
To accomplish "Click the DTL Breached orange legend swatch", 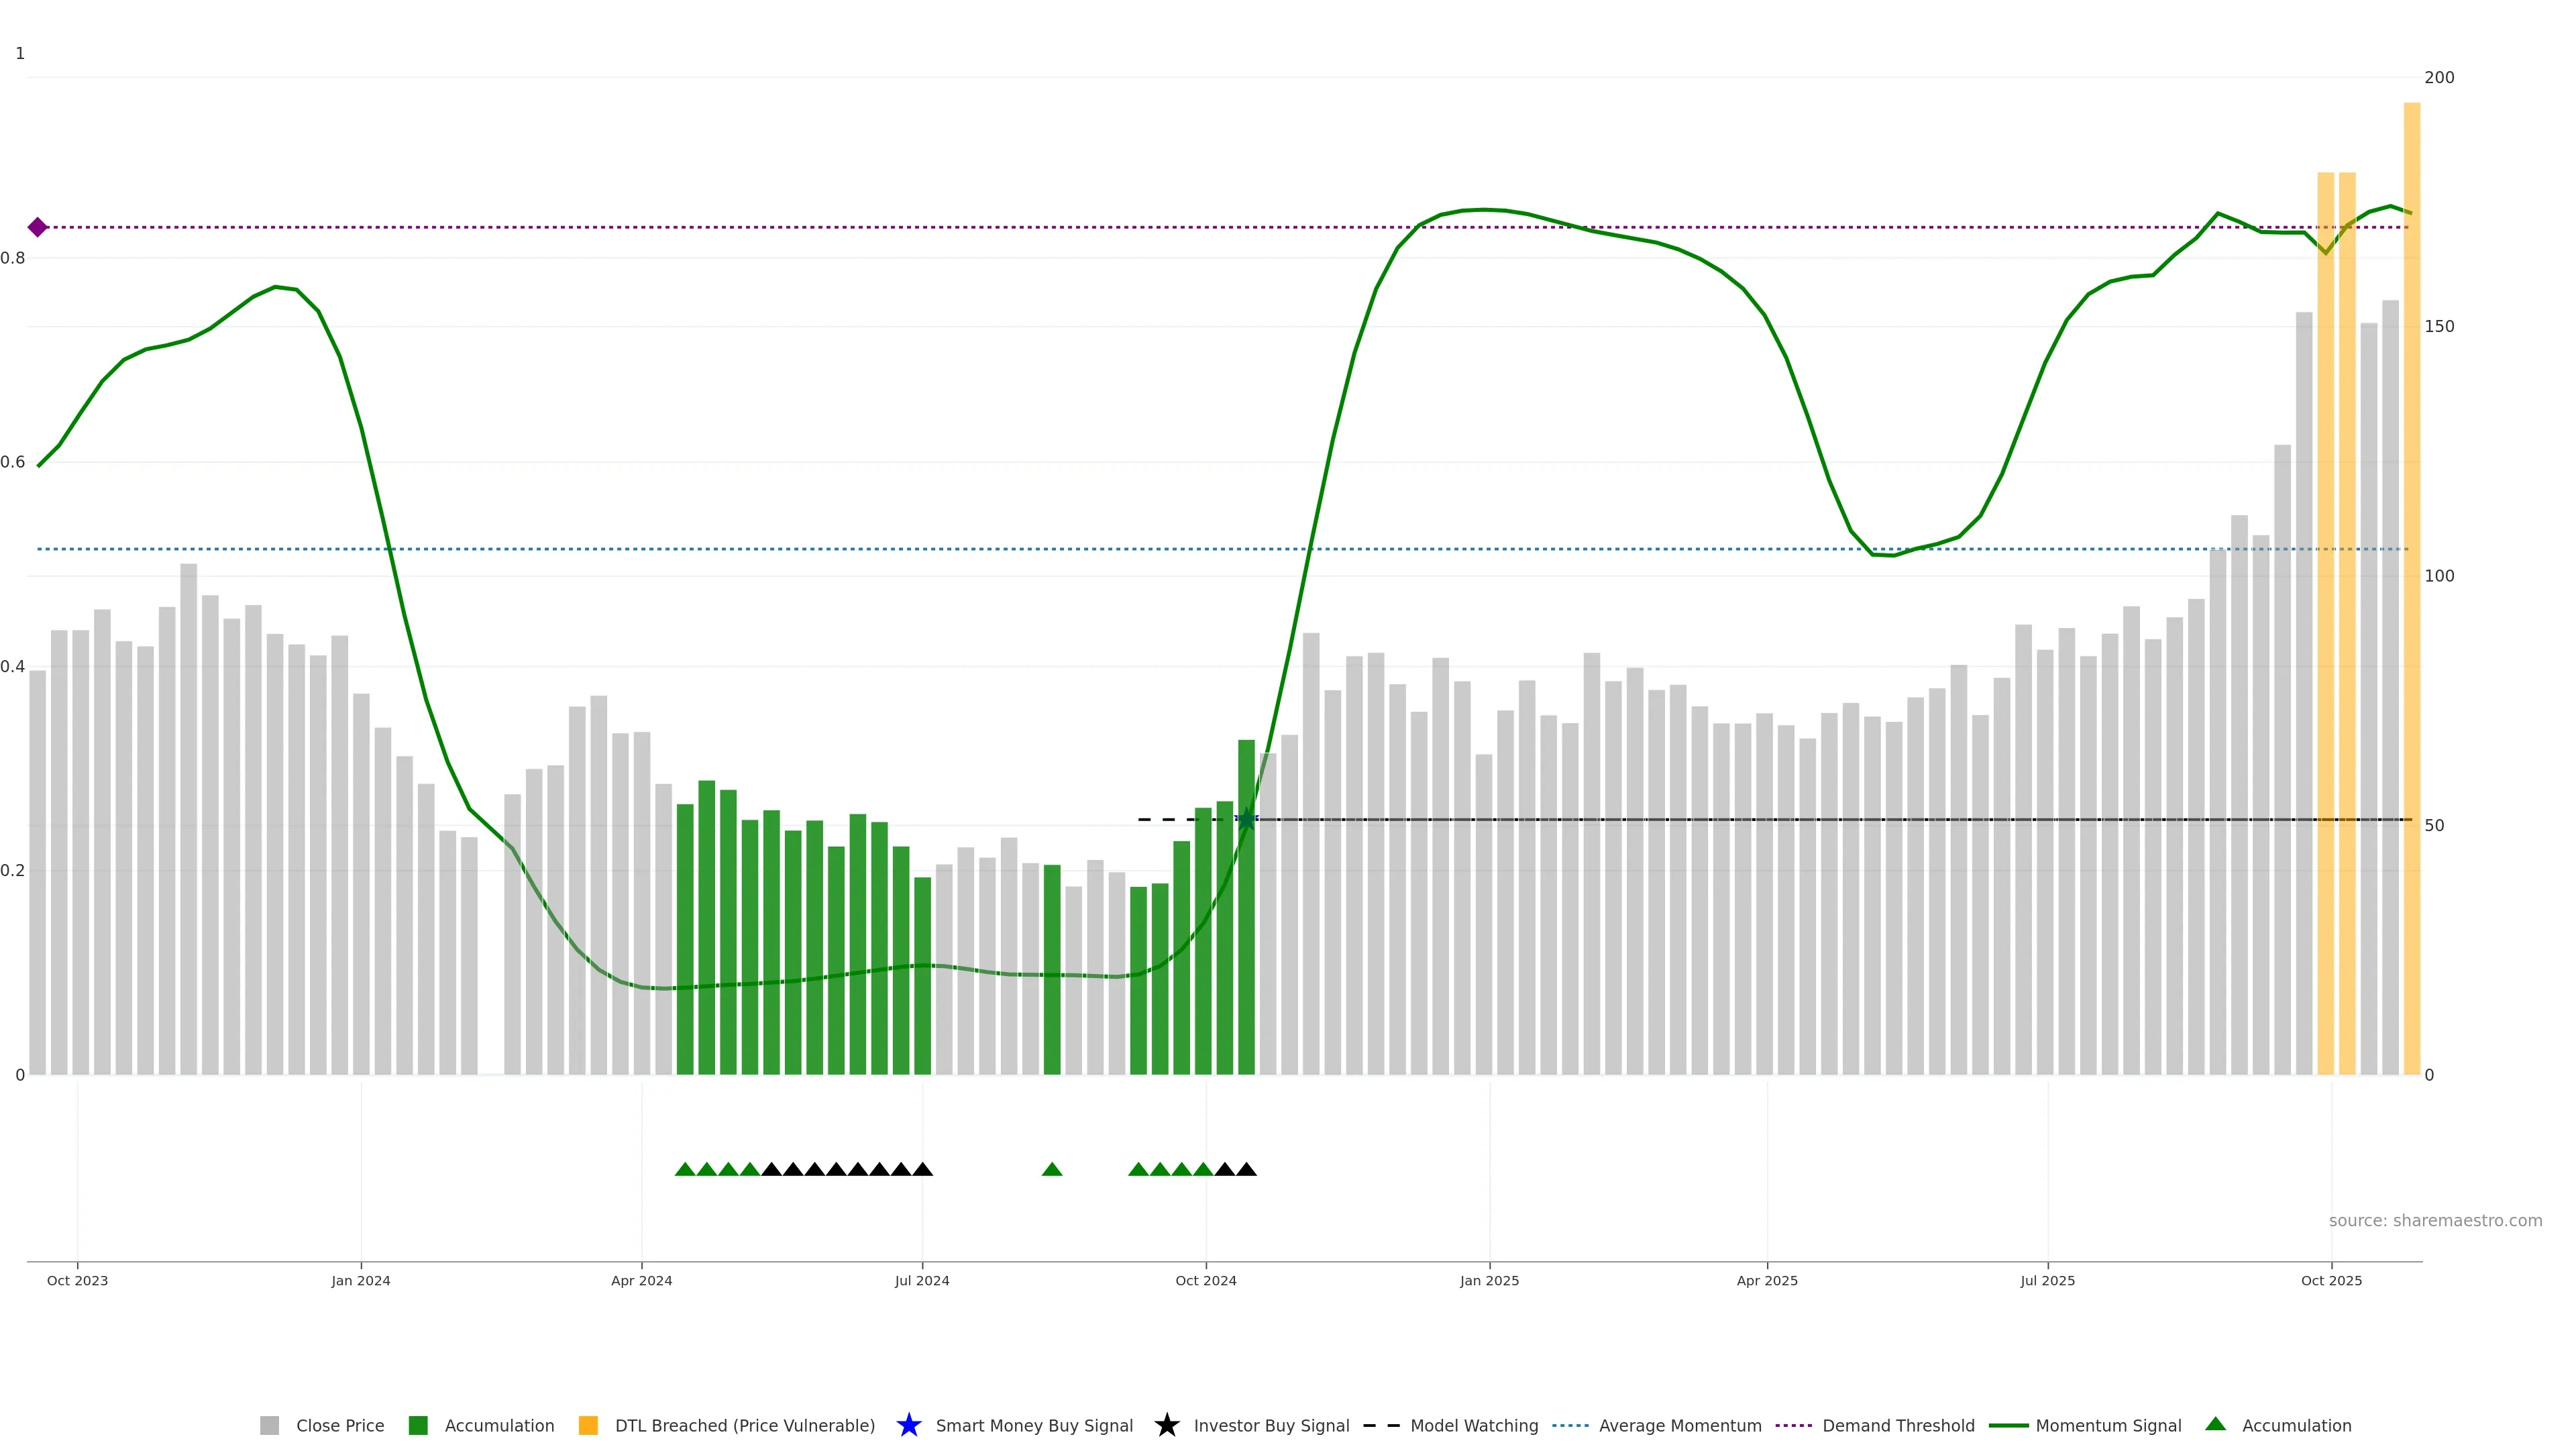I will (x=588, y=1425).
